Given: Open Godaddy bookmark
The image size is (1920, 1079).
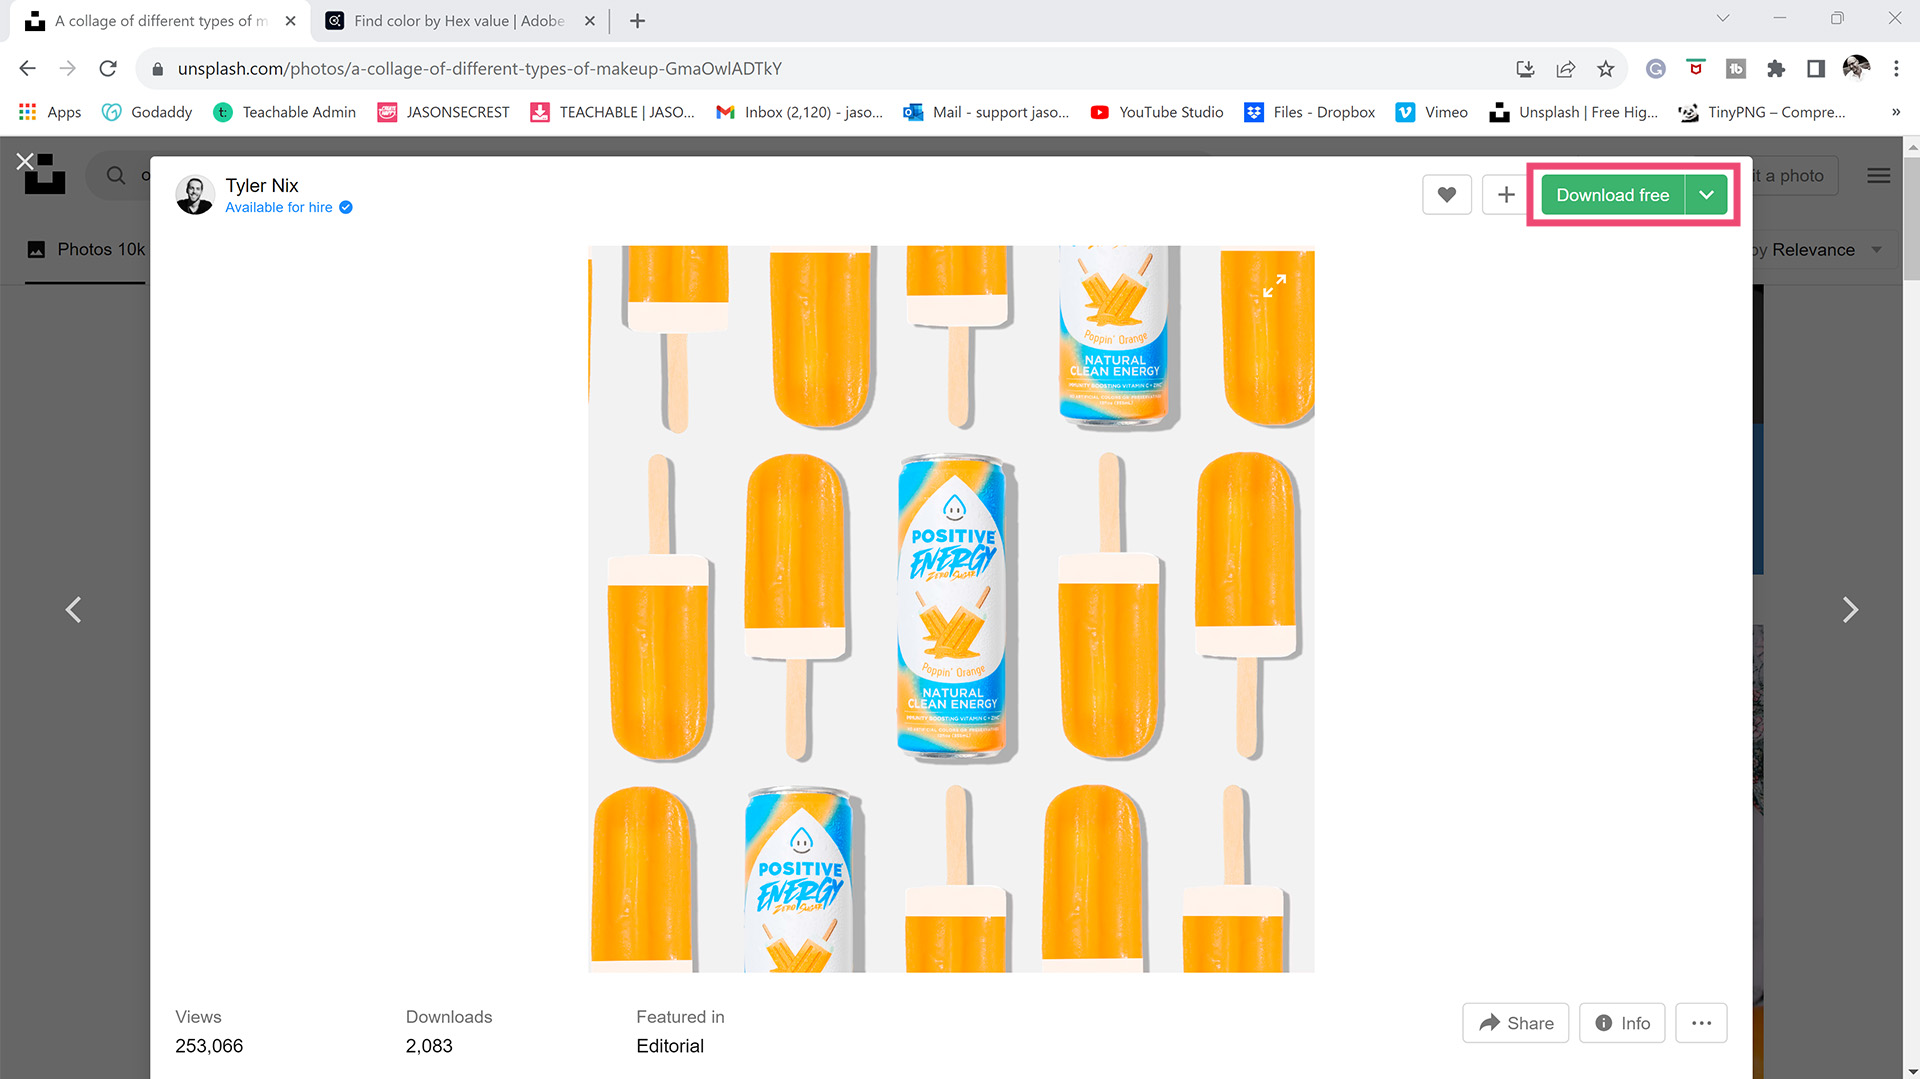Looking at the screenshot, I should pyautogui.click(x=147, y=112).
